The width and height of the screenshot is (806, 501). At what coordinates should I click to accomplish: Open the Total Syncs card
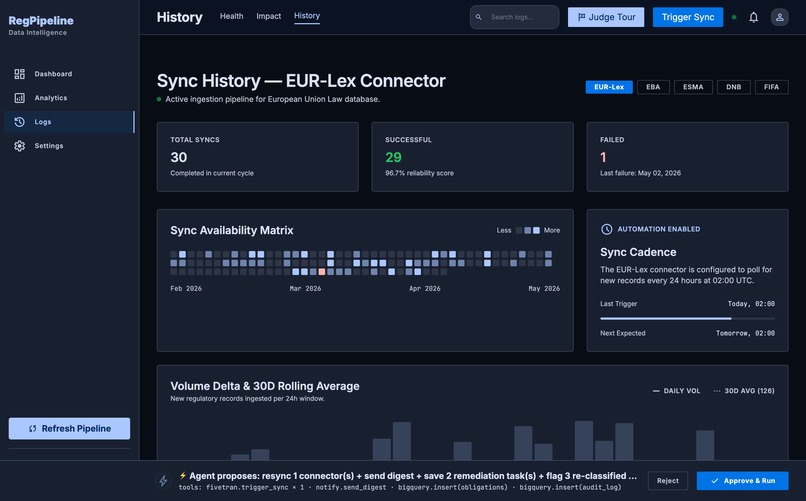(x=258, y=157)
